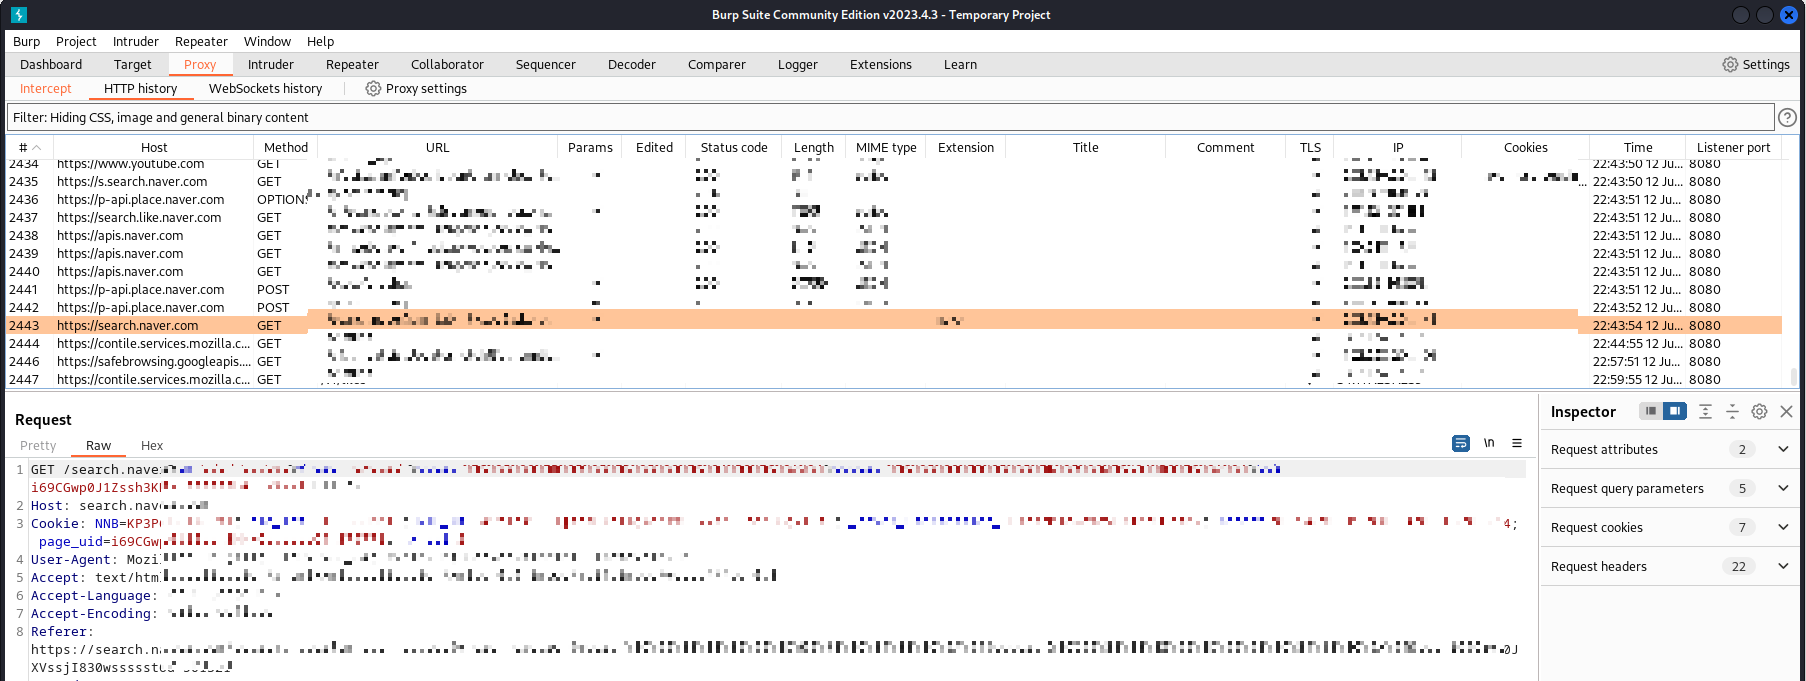1806x681 pixels.
Task: Open the Inspector settings gear icon
Action: [1760, 412]
